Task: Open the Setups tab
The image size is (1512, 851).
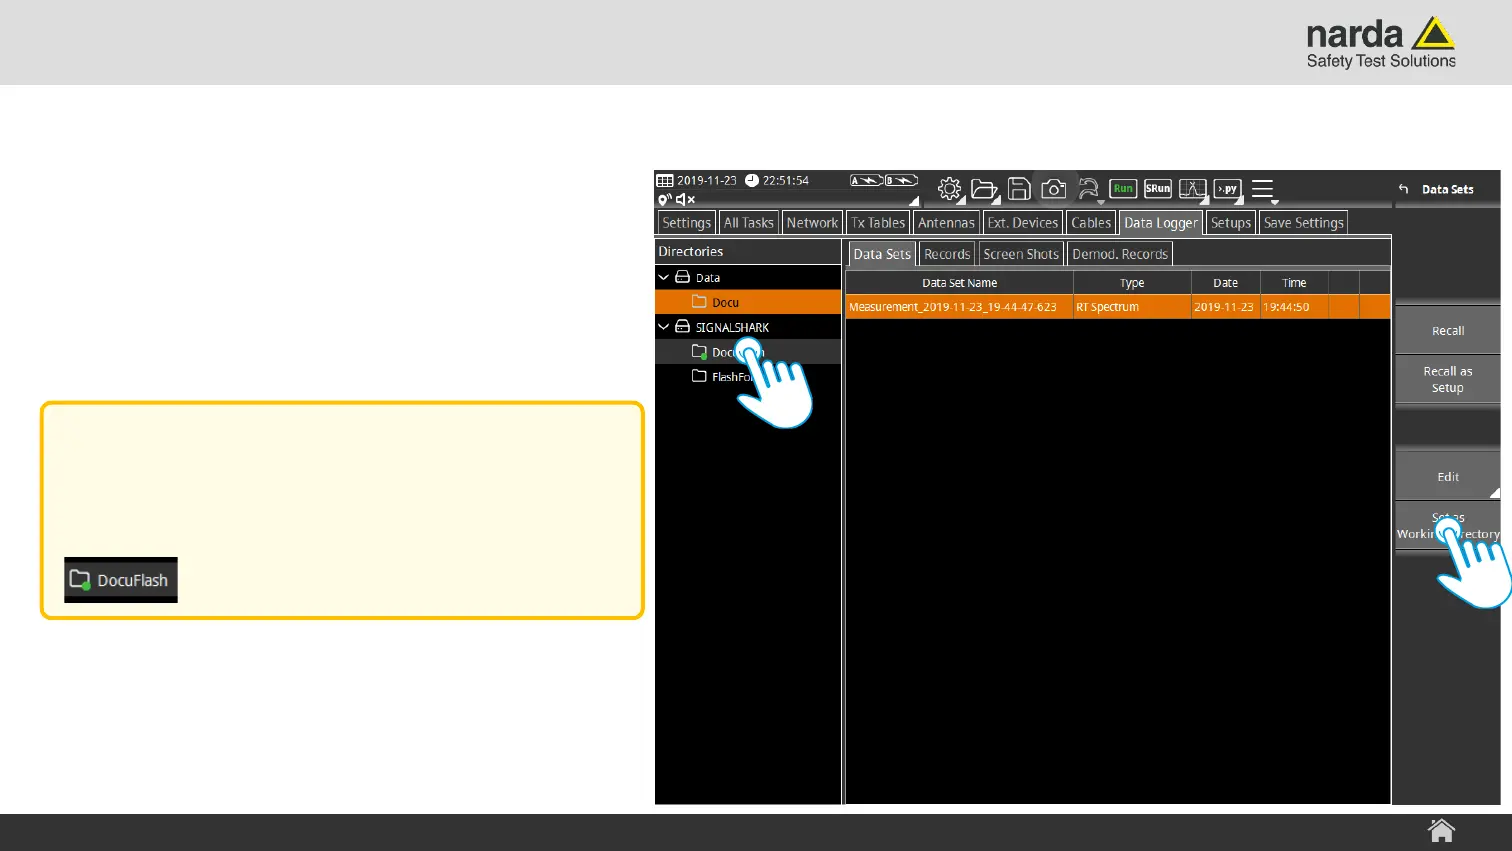Action: (1231, 223)
